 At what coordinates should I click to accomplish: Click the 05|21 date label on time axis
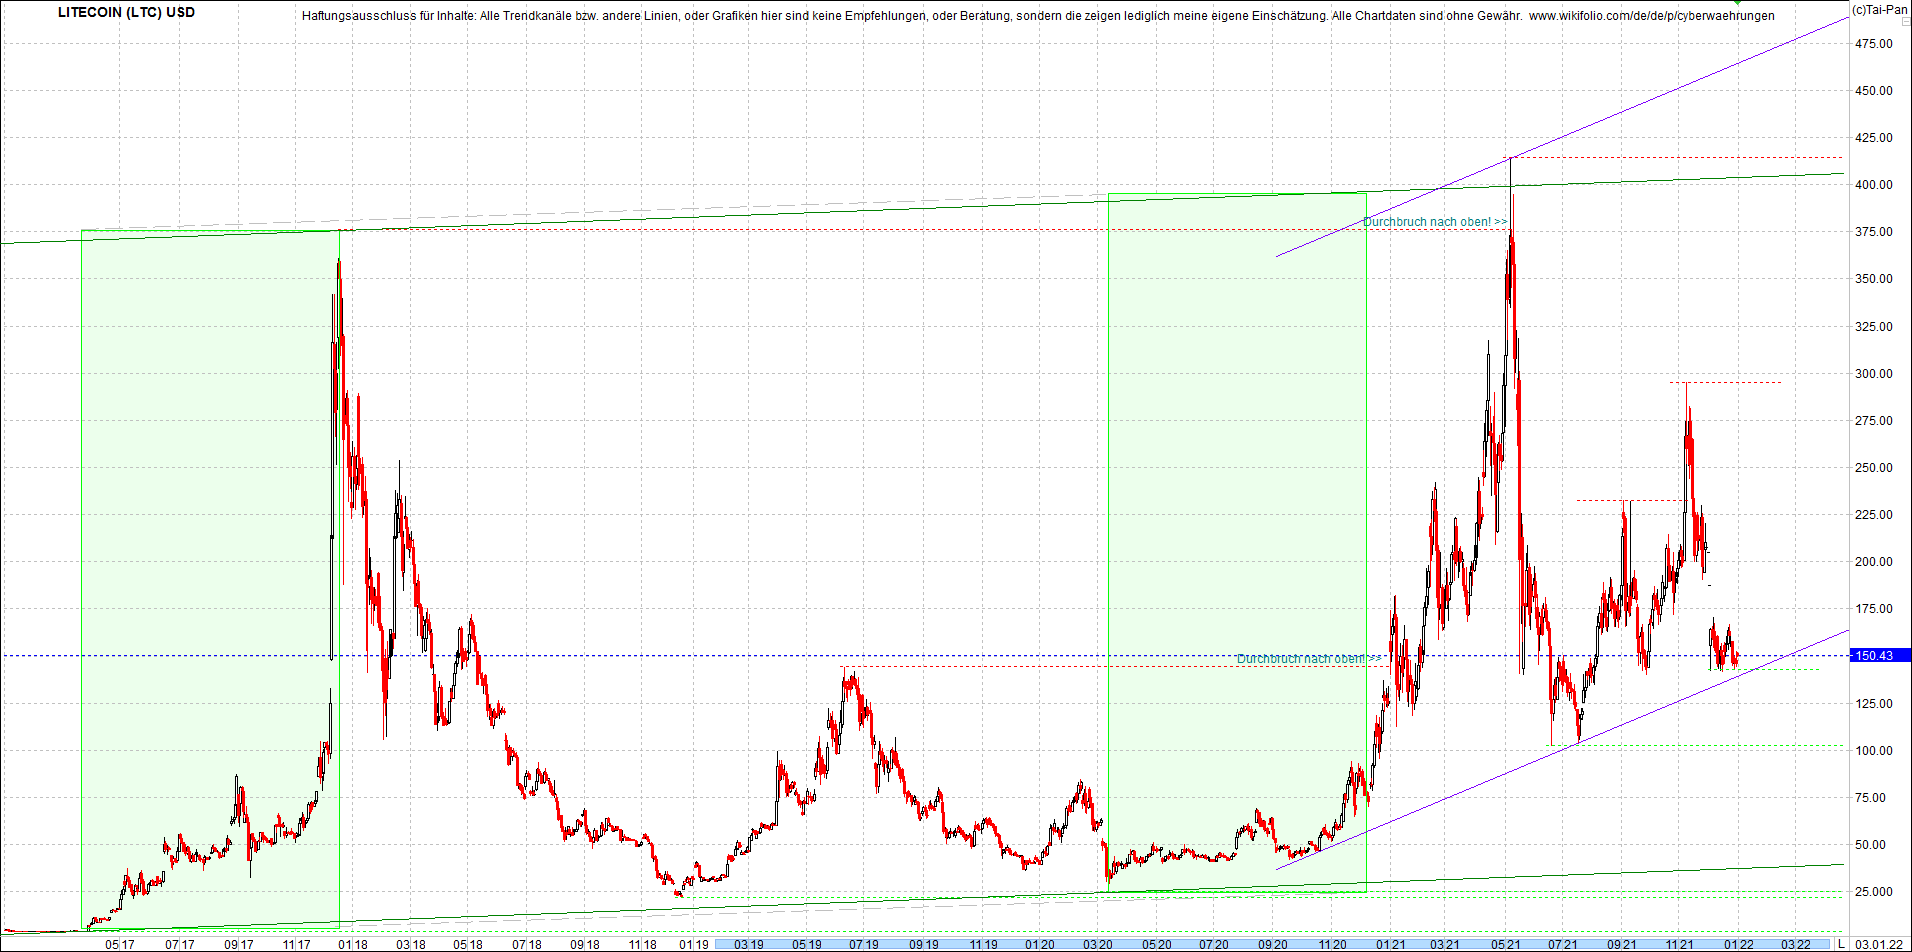pos(1506,944)
